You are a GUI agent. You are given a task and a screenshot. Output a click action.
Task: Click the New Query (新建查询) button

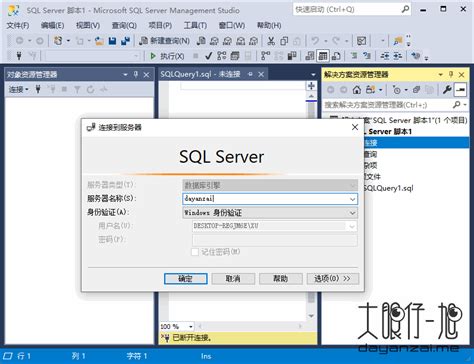pyautogui.click(x=165, y=41)
